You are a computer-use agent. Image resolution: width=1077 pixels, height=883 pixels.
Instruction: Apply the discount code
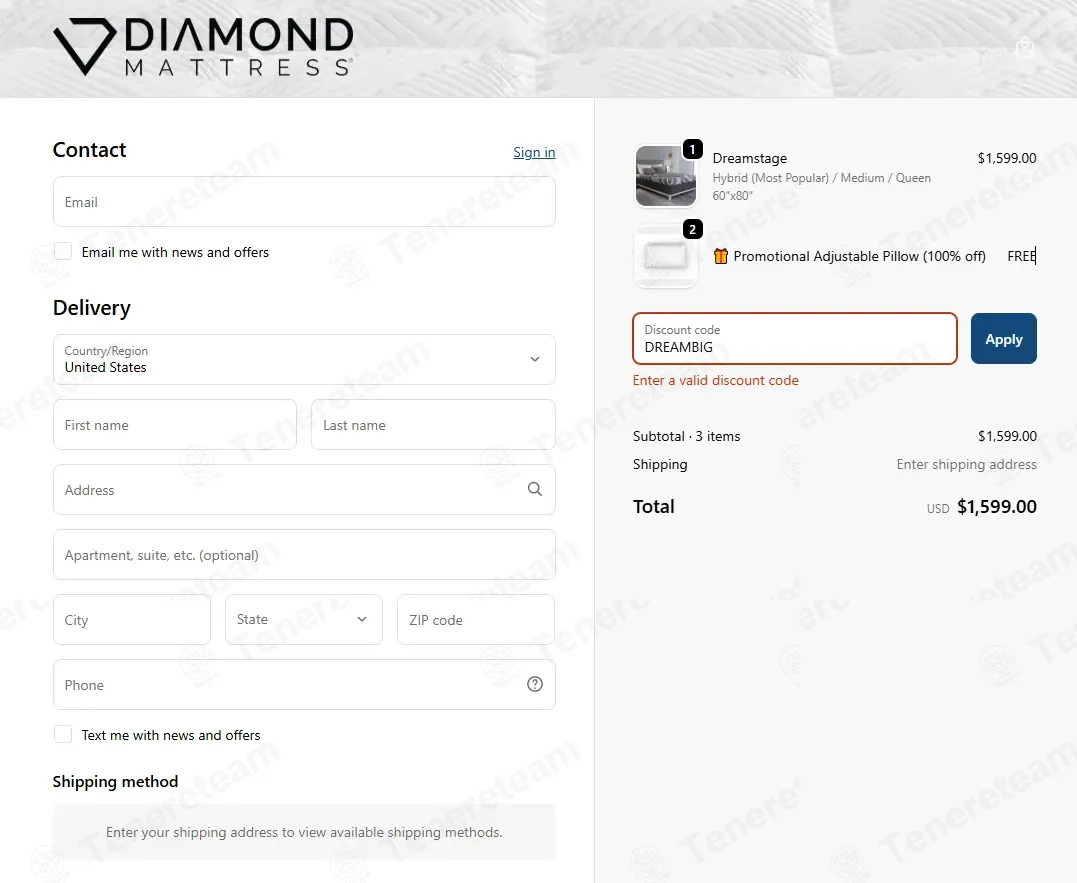1004,339
